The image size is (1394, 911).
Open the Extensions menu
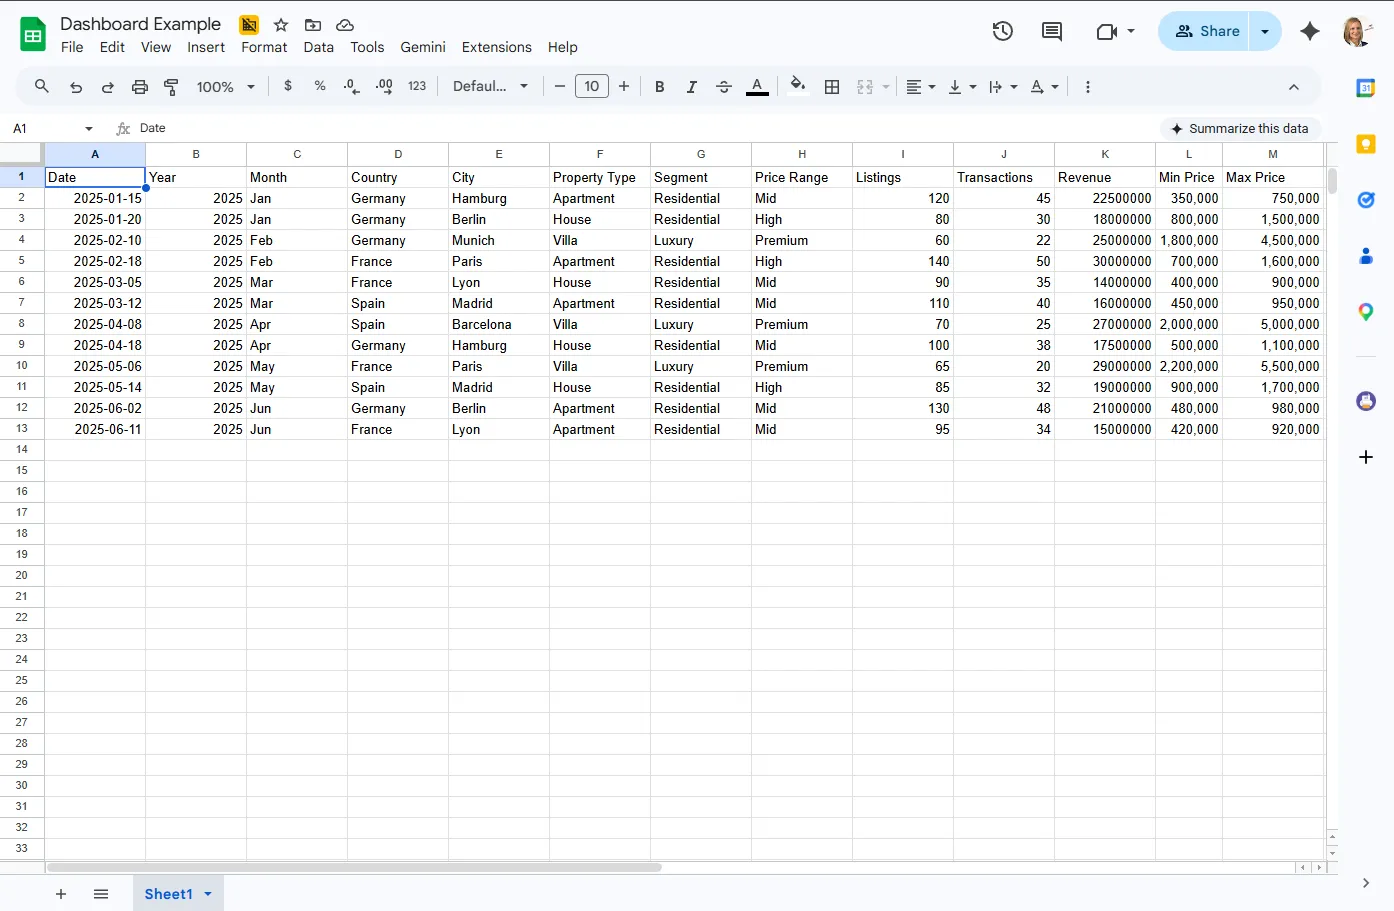coord(497,47)
